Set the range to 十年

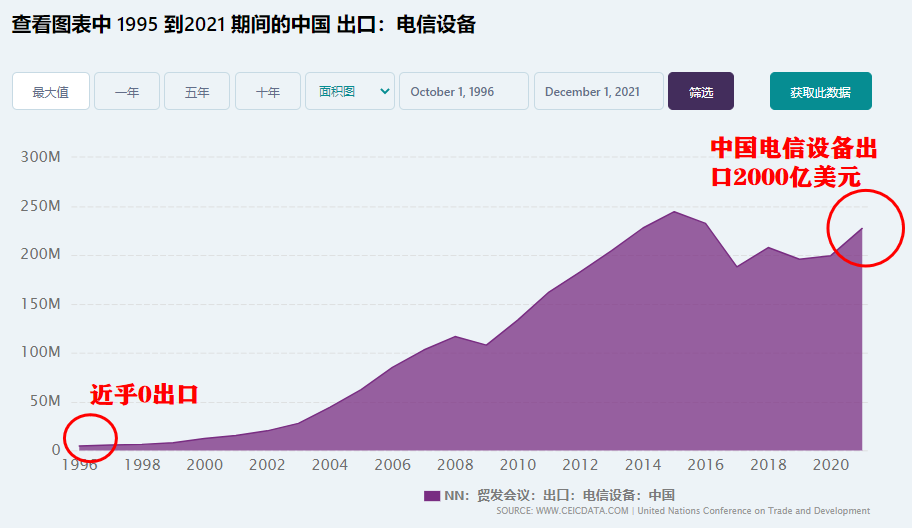268,92
